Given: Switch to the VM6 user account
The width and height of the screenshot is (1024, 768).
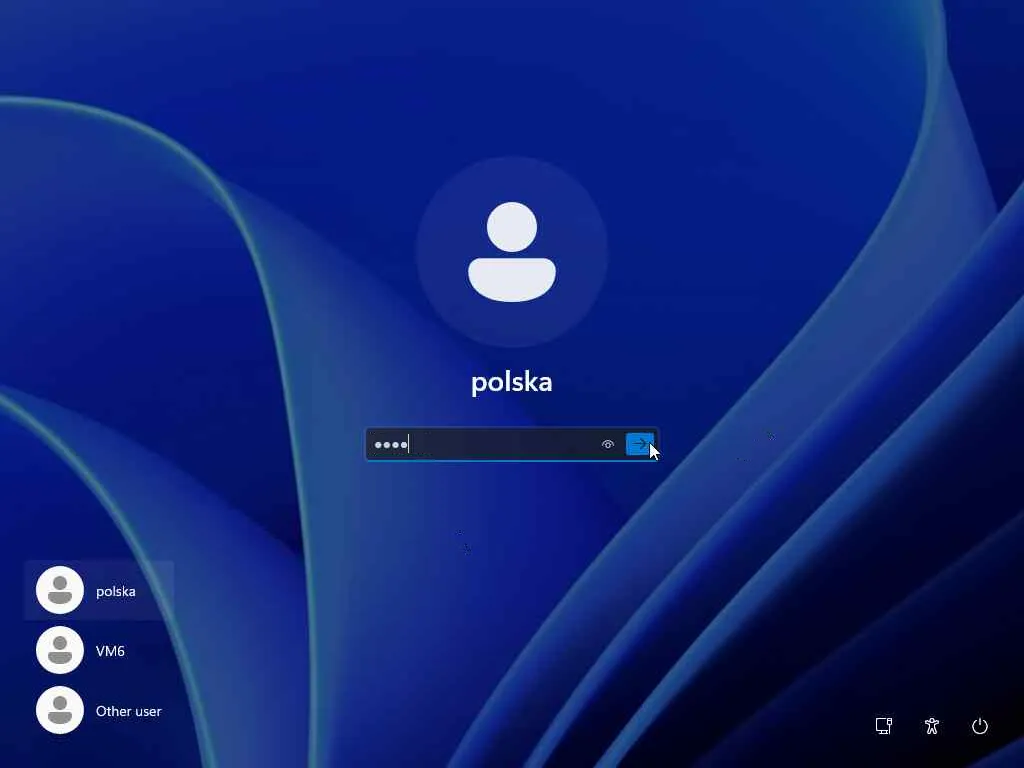Looking at the screenshot, I should click(99, 650).
